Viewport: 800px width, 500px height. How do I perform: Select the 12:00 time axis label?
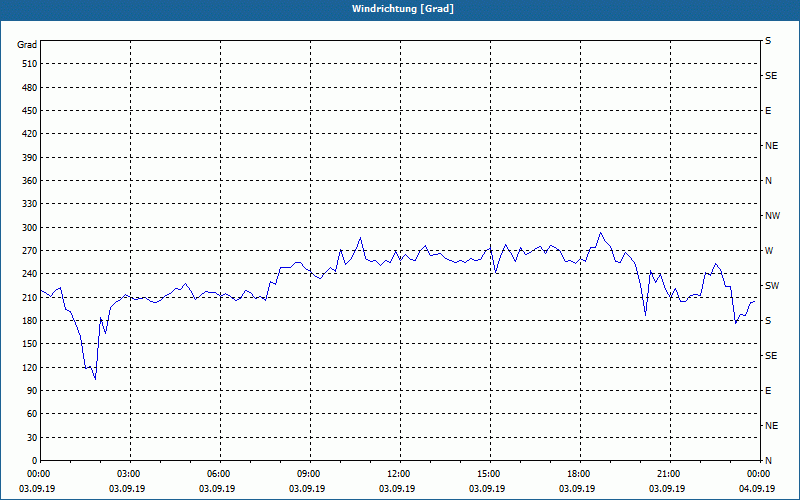(x=398, y=473)
